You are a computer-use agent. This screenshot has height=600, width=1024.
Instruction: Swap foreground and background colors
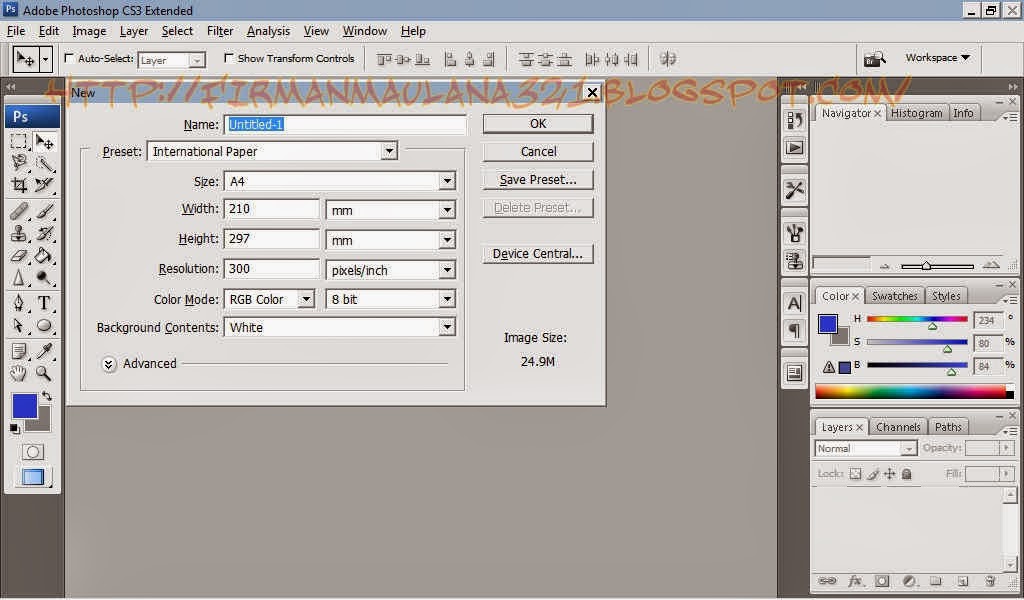coord(47,396)
